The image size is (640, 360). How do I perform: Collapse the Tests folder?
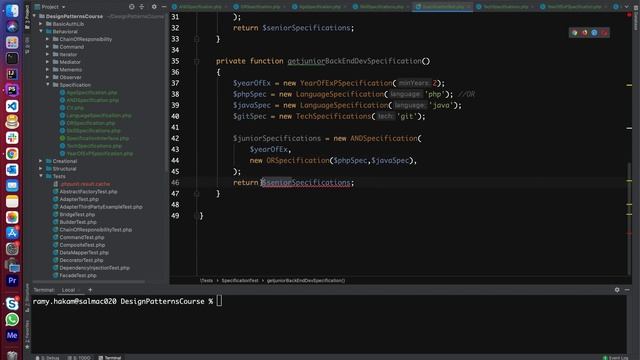click(41, 176)
